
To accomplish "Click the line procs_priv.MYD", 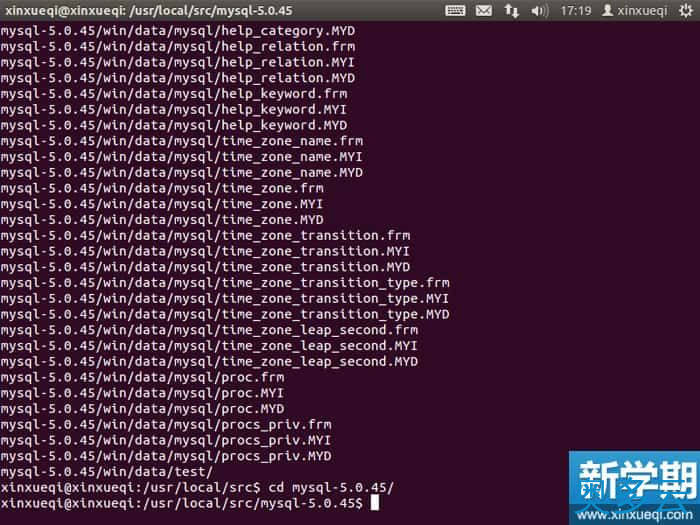I will [x=166, y=456].
